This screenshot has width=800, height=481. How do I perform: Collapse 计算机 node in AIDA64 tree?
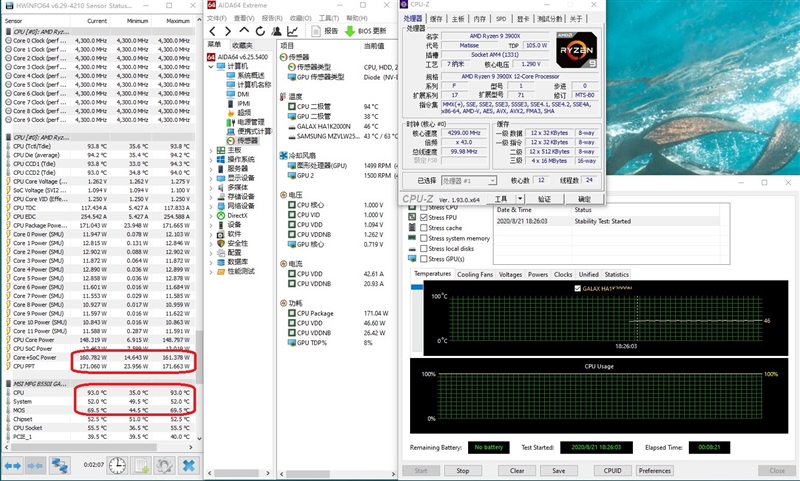211,66
